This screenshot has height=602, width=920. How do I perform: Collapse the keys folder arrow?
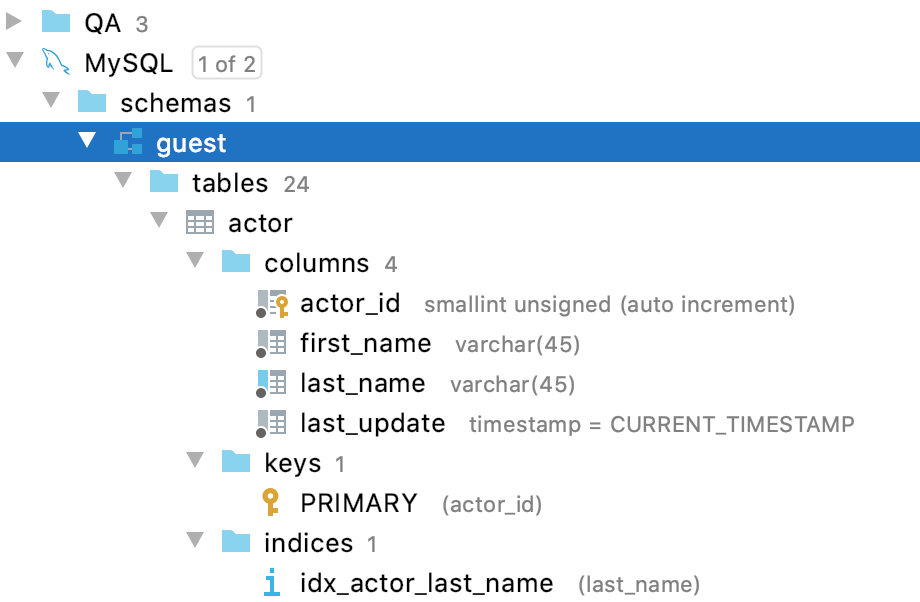195,462
